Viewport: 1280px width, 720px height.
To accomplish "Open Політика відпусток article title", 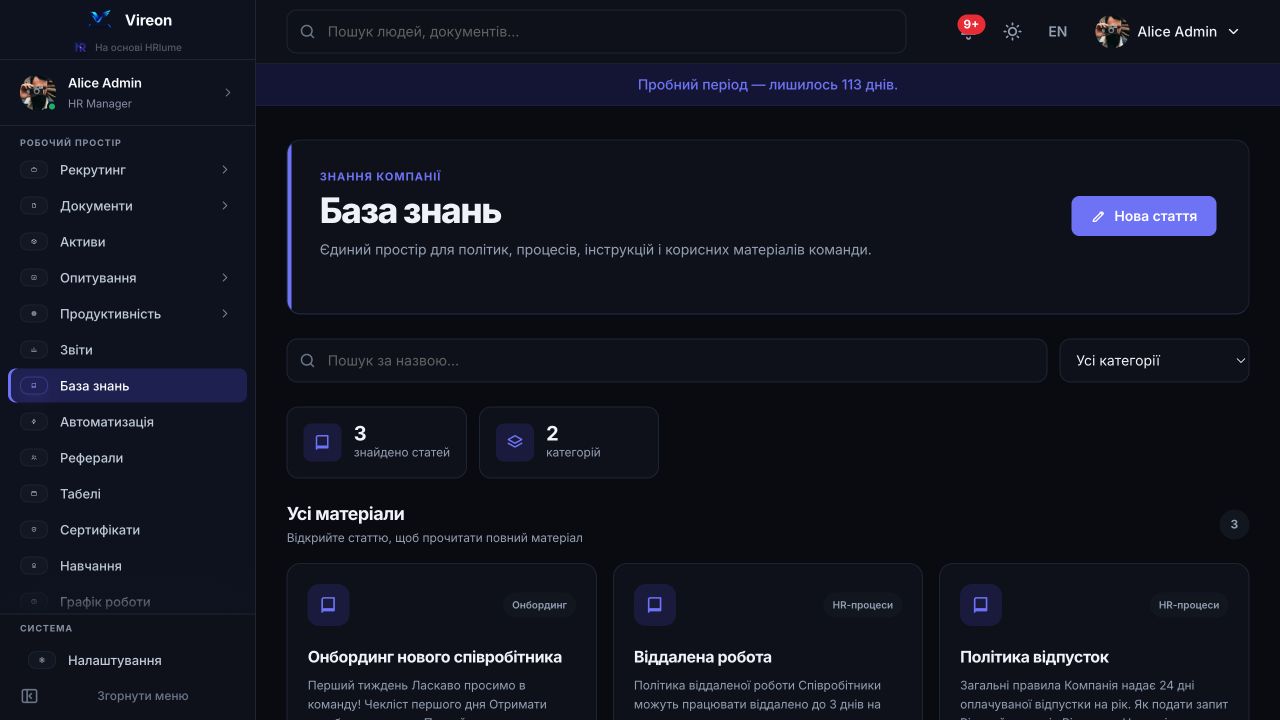I will [1034, 657].
